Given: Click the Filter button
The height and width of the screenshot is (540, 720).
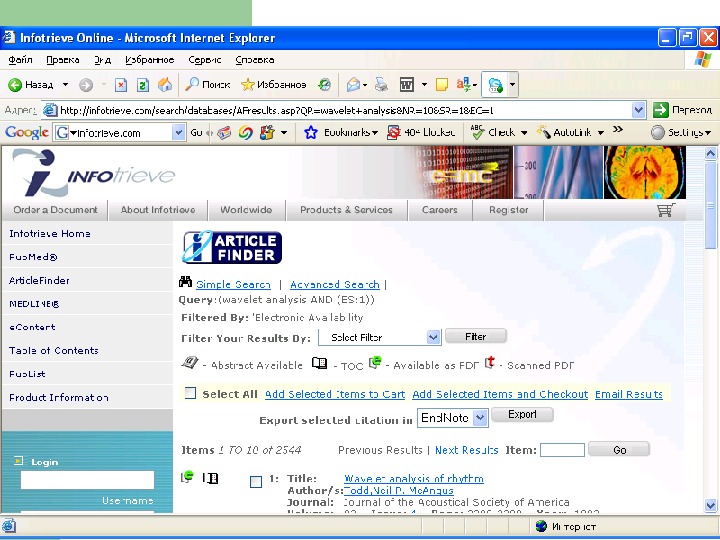Looking at the screenshot, I should point(476,337).
